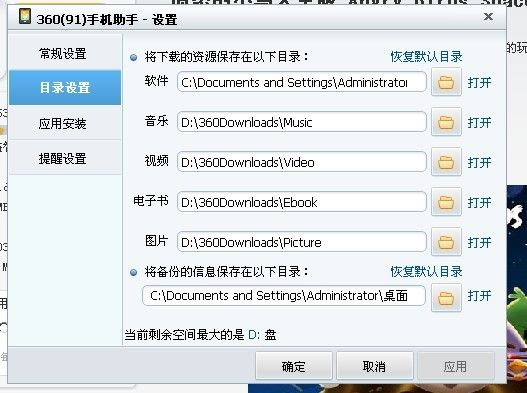Image resolution: width=527 pixels, height=393 pixels.
Task: Click the 应用 apply button
Action: 455,366
